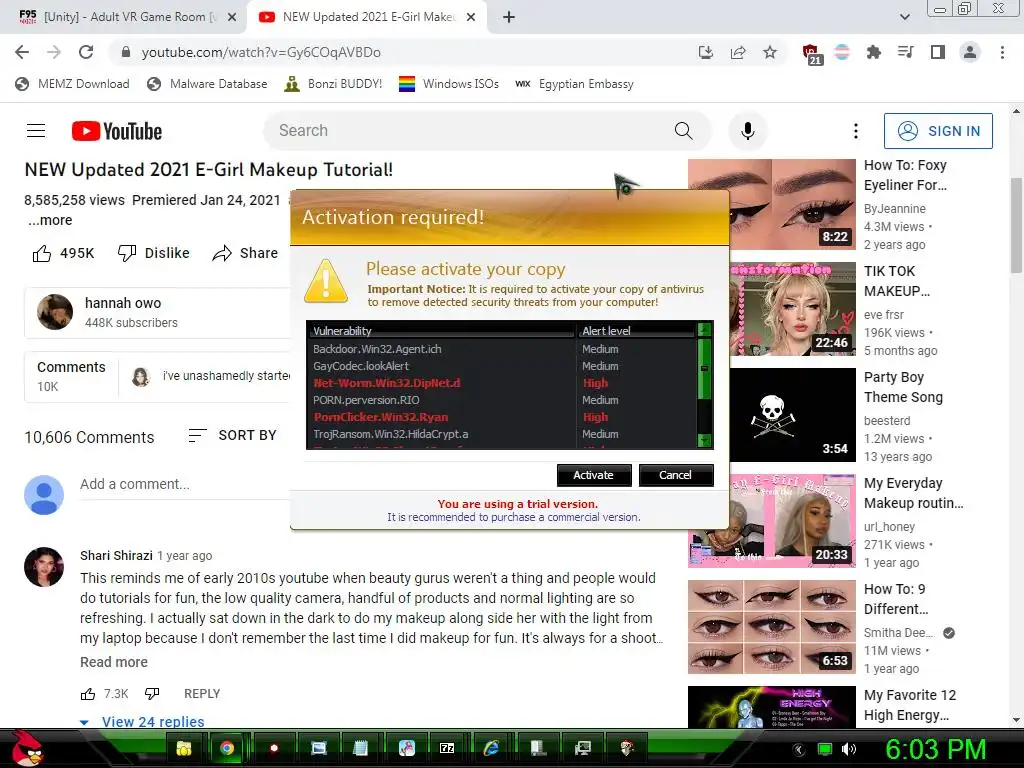Open the Bonzi BUDDY! bookmark

coord(334,84)
